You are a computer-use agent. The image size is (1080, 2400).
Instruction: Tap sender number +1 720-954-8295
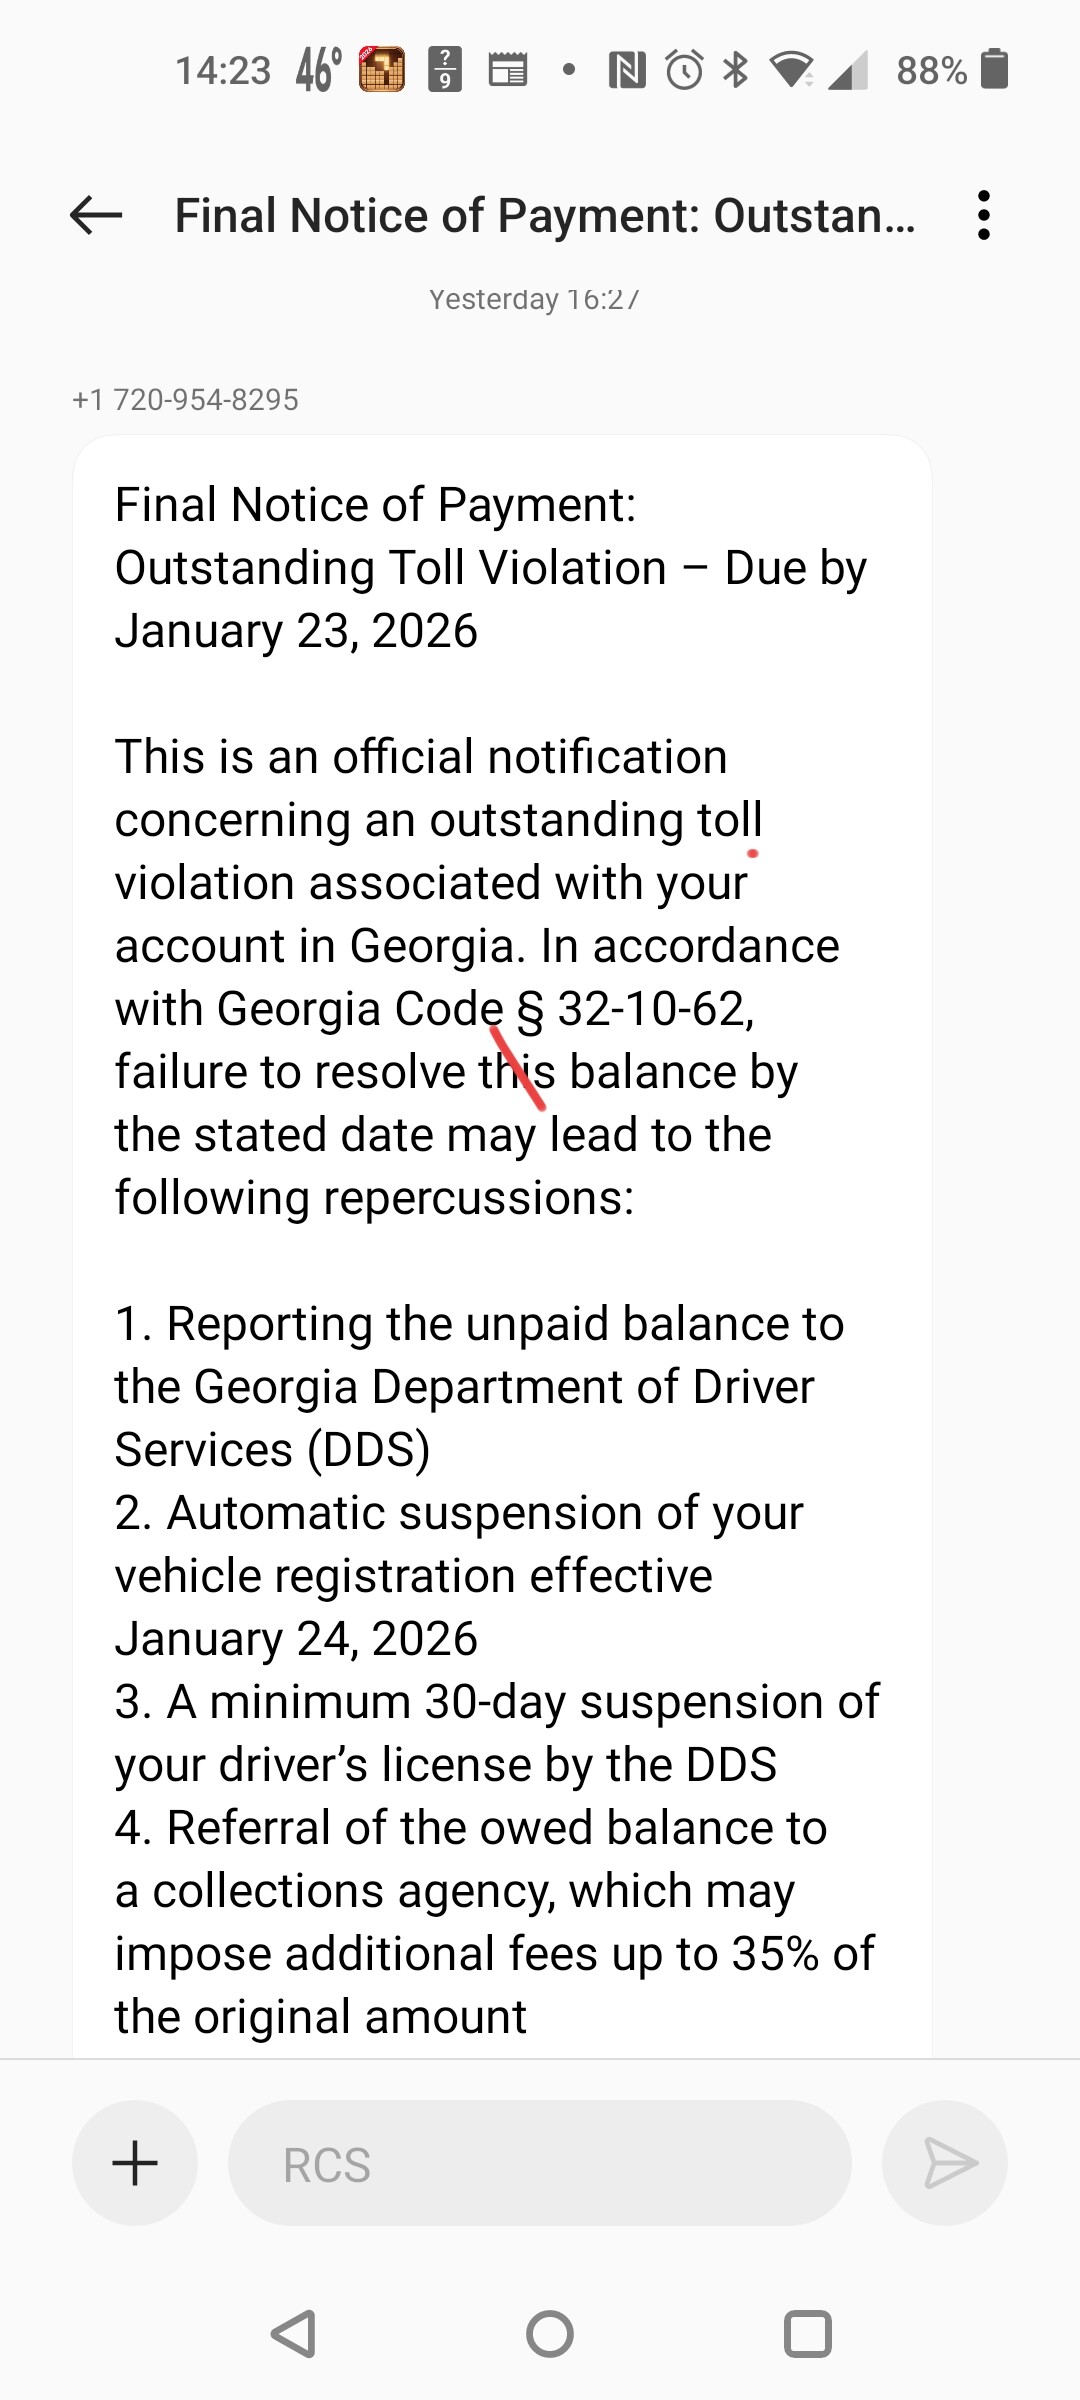[x=185, y=400]
